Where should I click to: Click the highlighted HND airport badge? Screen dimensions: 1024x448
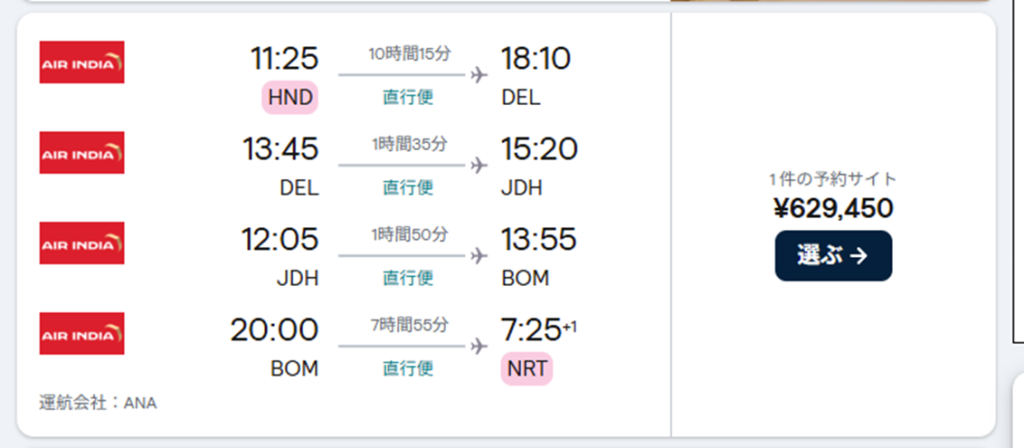pos(290,97)
